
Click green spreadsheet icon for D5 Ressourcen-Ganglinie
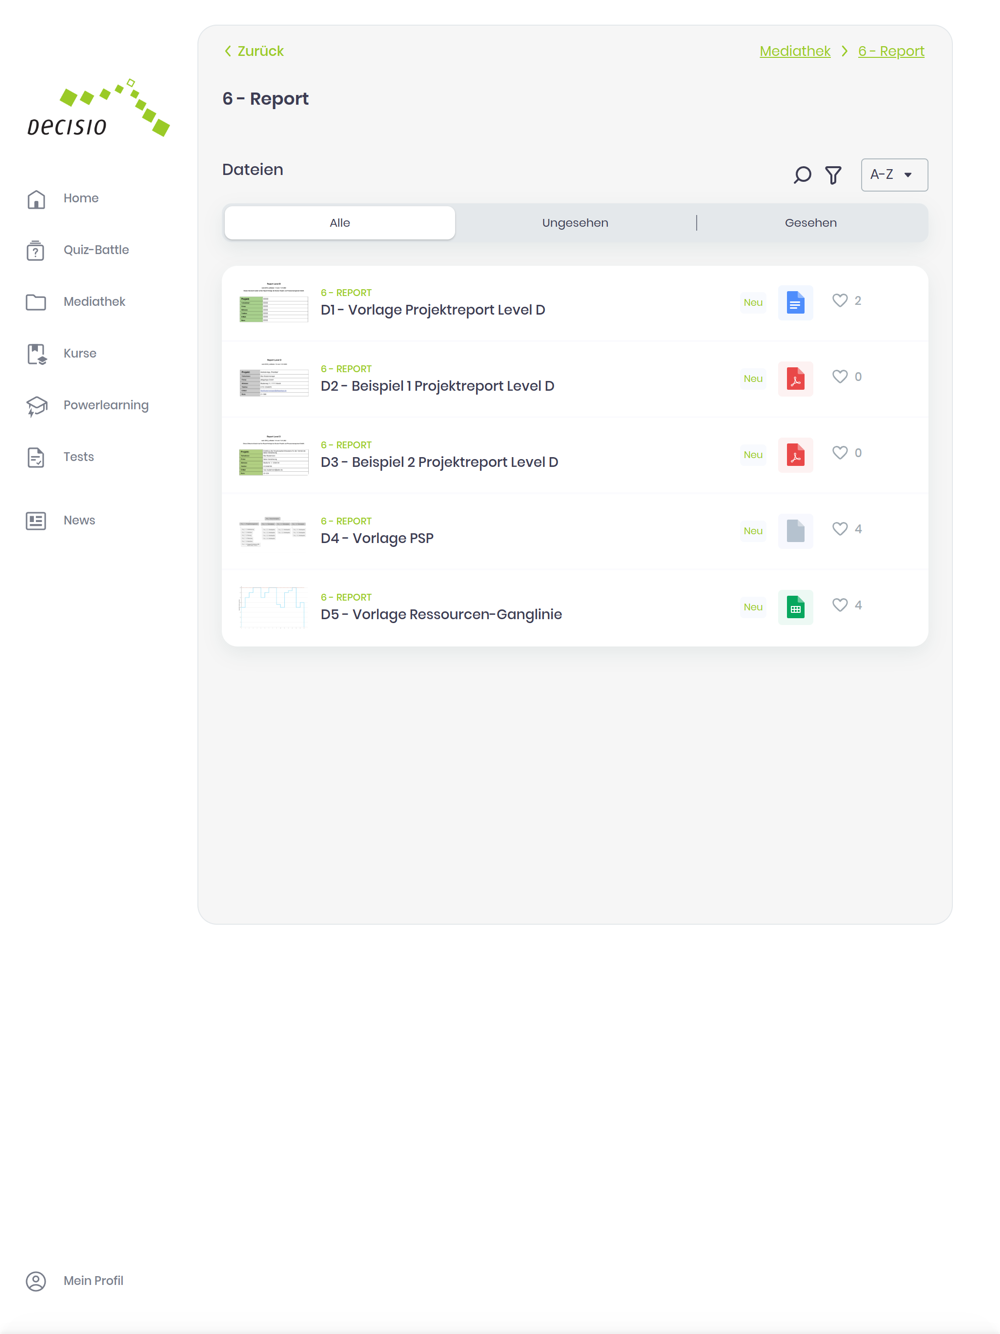795,607
